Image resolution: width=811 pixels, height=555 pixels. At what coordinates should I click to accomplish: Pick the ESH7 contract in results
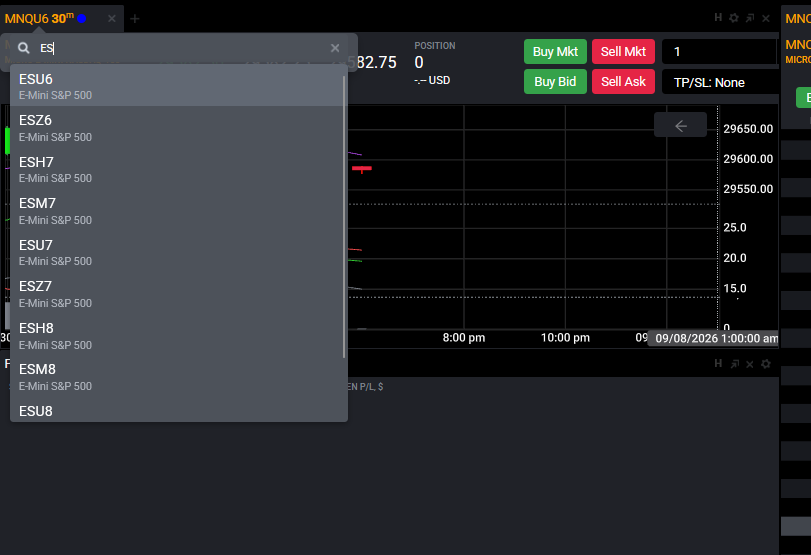click(176, 169)
